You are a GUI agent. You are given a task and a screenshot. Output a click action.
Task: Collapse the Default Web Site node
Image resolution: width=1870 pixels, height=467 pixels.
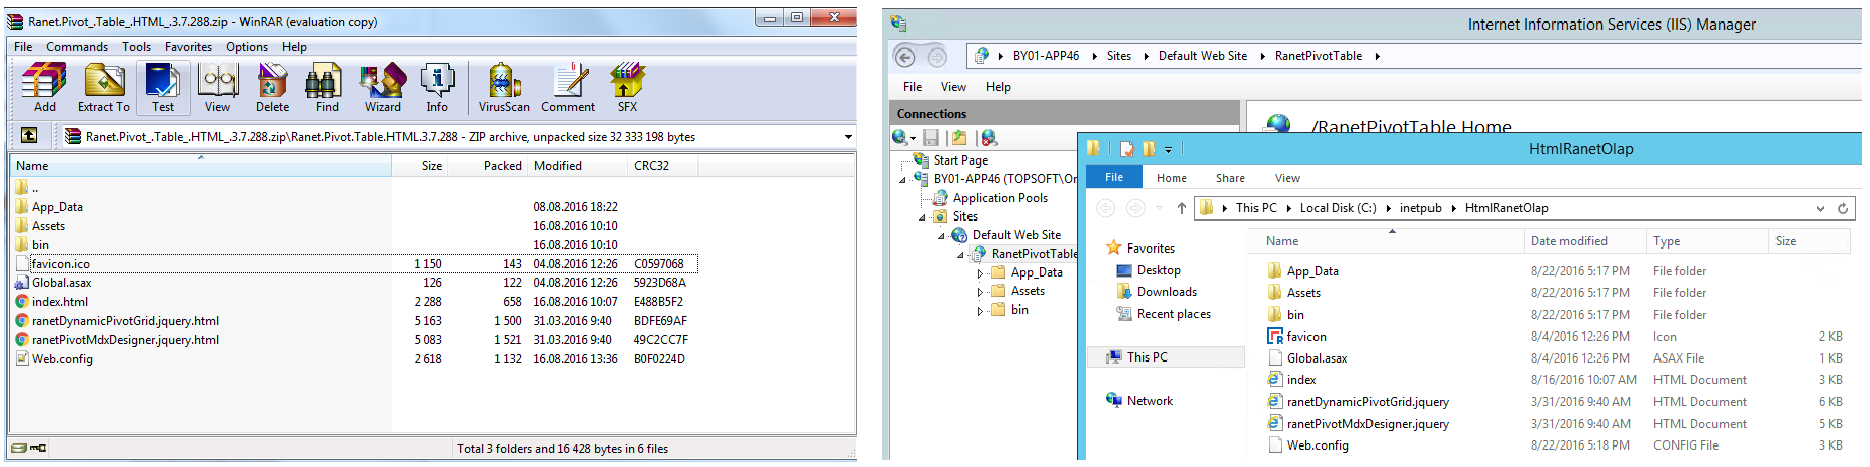click(x=941, y=236)
